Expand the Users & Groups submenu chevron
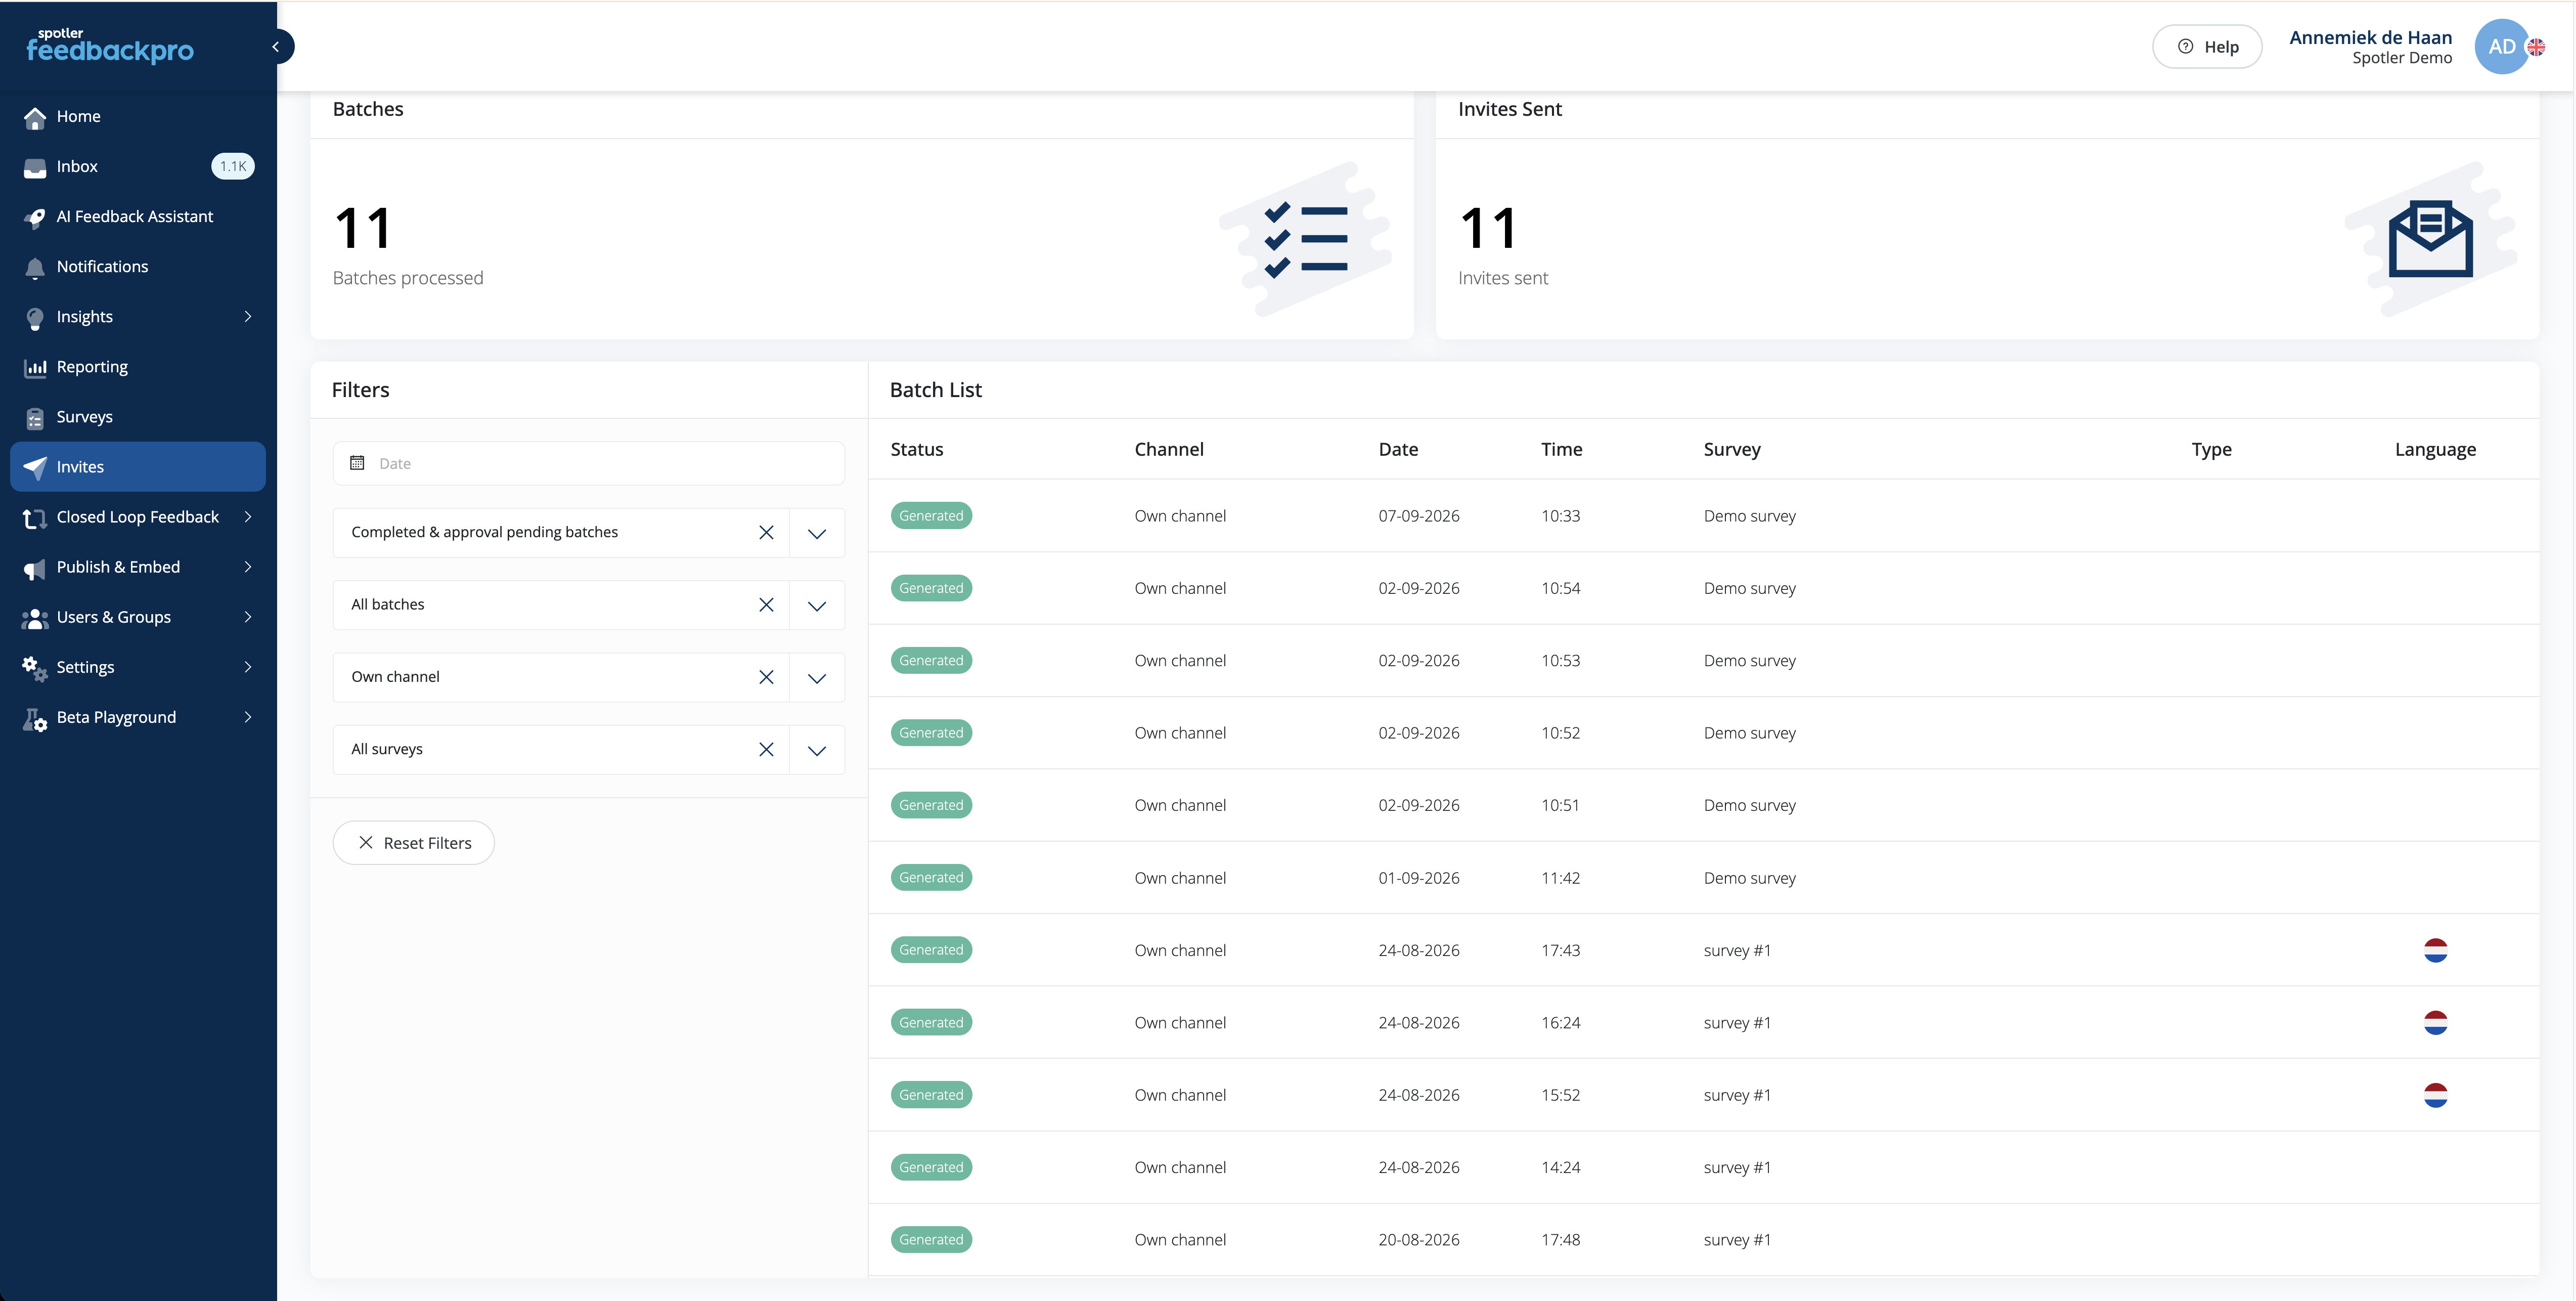The width and height of the screenshot is (2576, 1301). coord(248,617)
